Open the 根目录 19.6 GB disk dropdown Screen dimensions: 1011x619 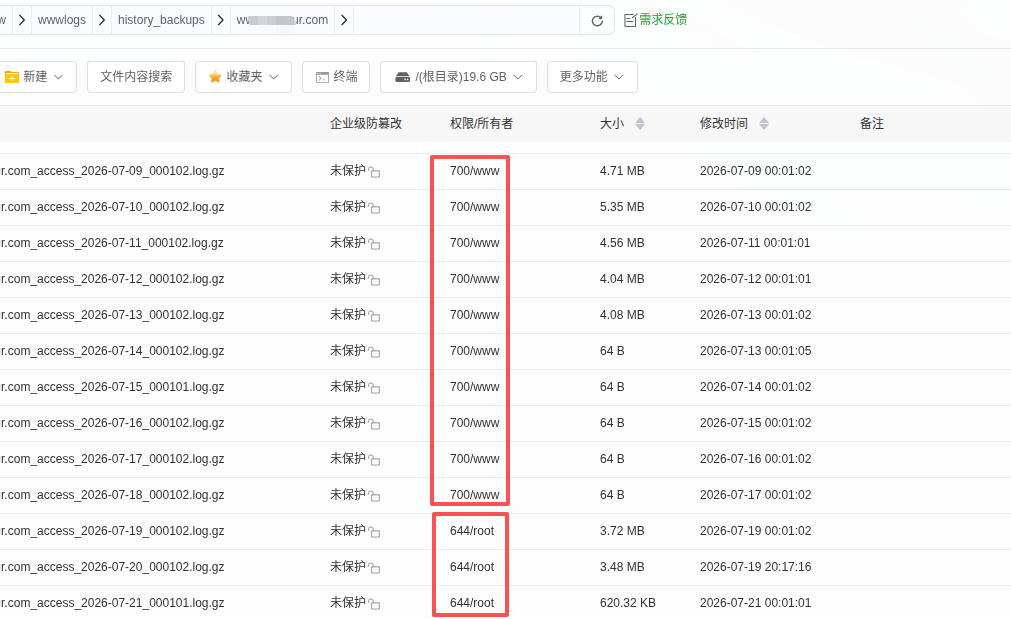tap(458, 77)
